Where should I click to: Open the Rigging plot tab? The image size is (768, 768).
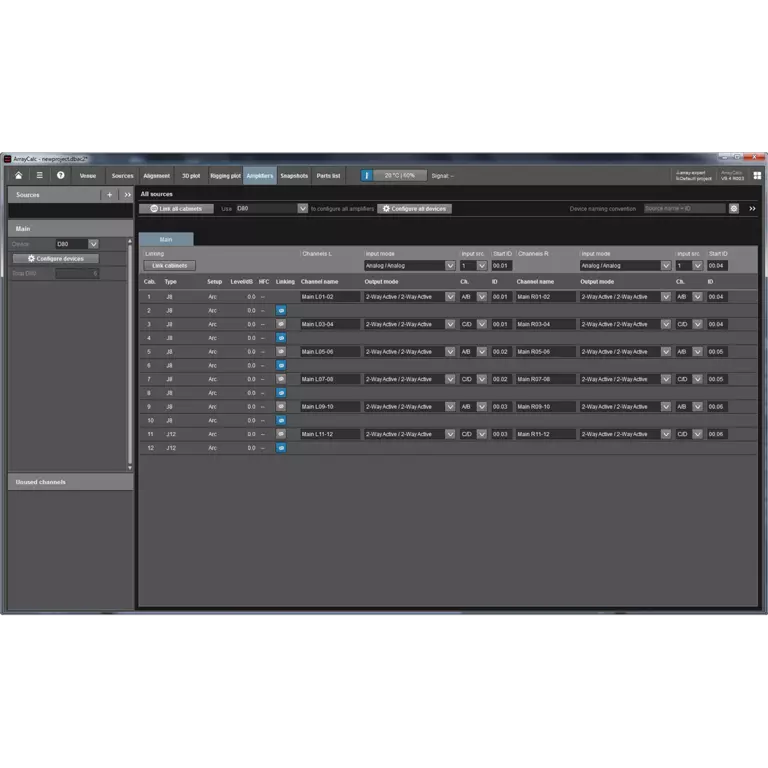tap(225, 176)
